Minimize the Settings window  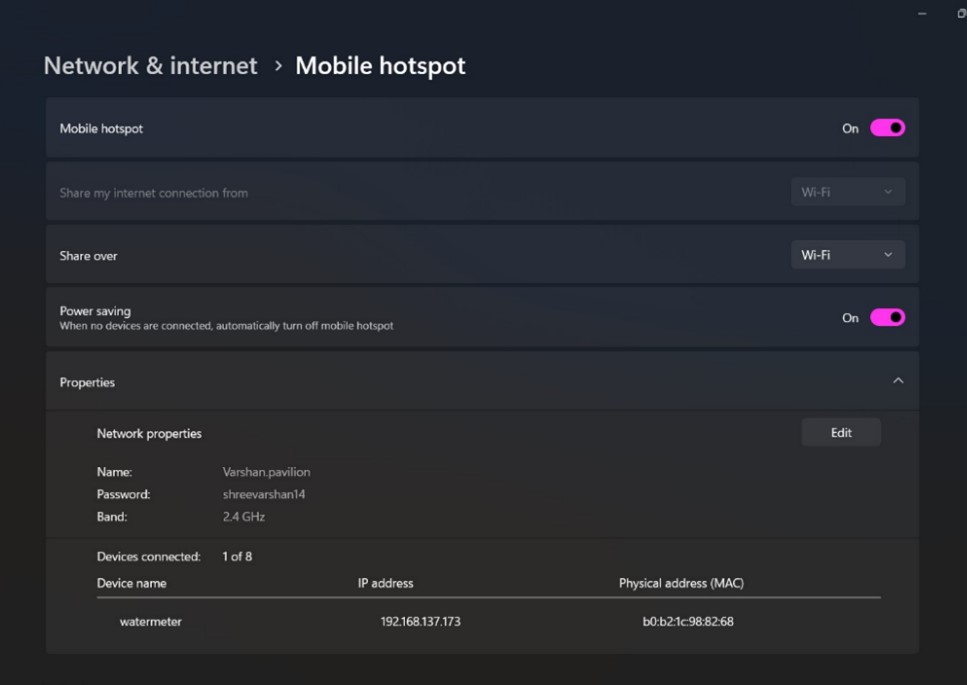(921, 14)
